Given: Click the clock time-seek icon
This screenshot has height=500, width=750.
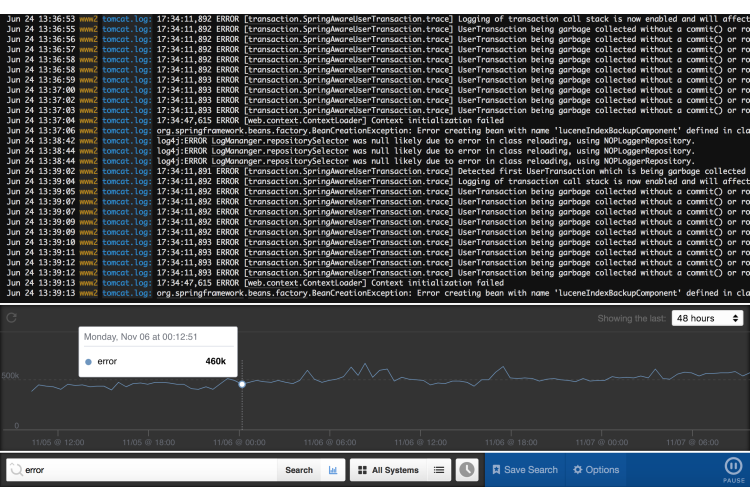Looking at the screenshot, I should coord(467,470).
